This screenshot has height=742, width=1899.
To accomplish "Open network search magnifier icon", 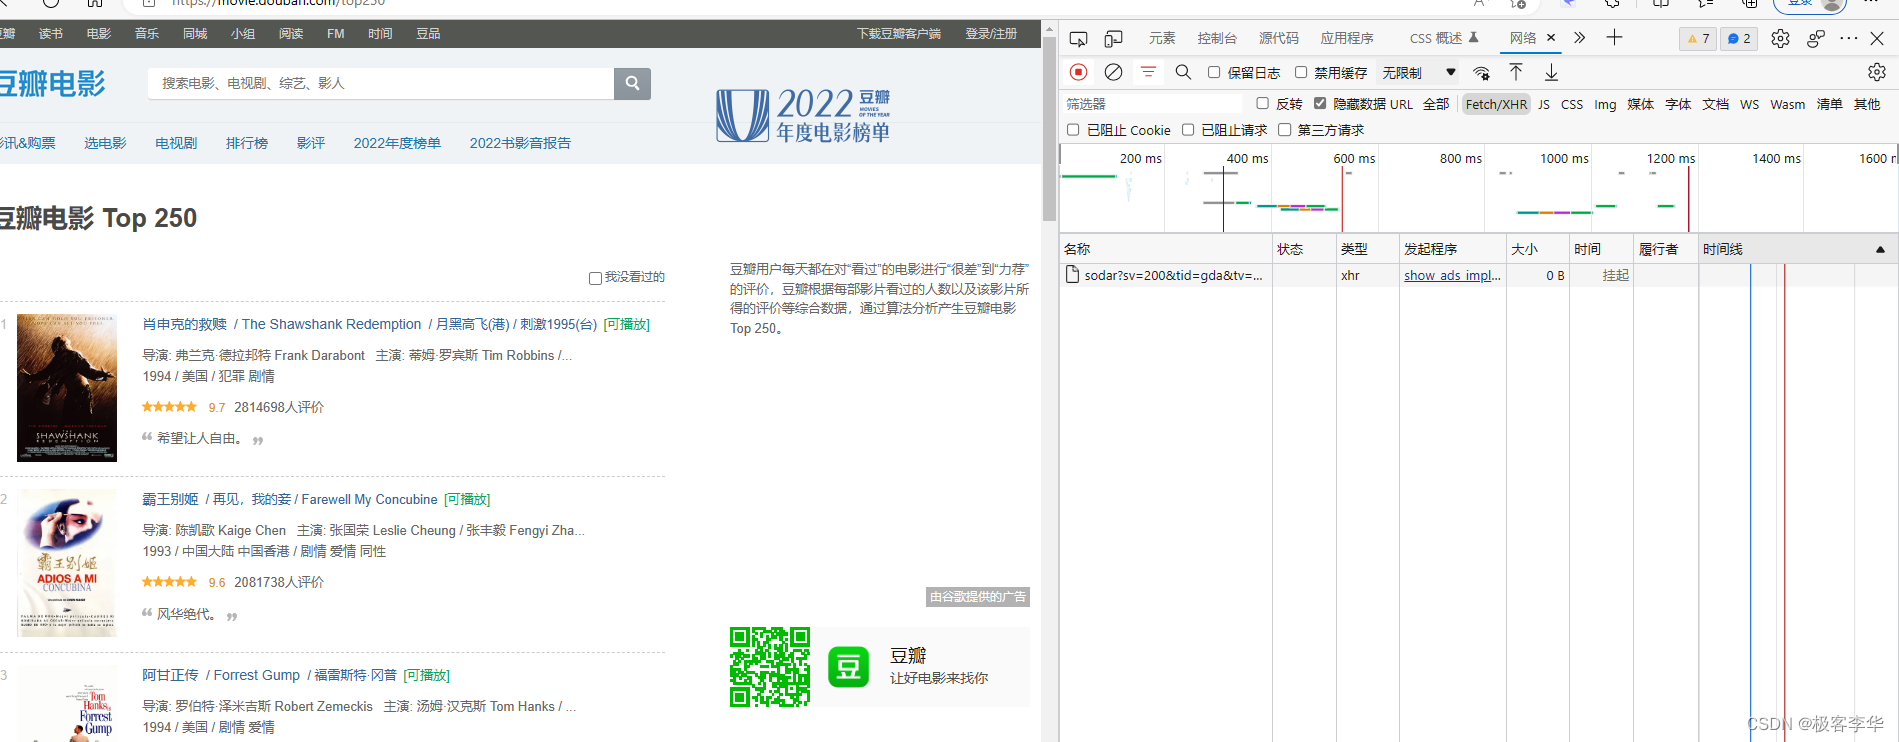I will click(x=1183, y=72).
